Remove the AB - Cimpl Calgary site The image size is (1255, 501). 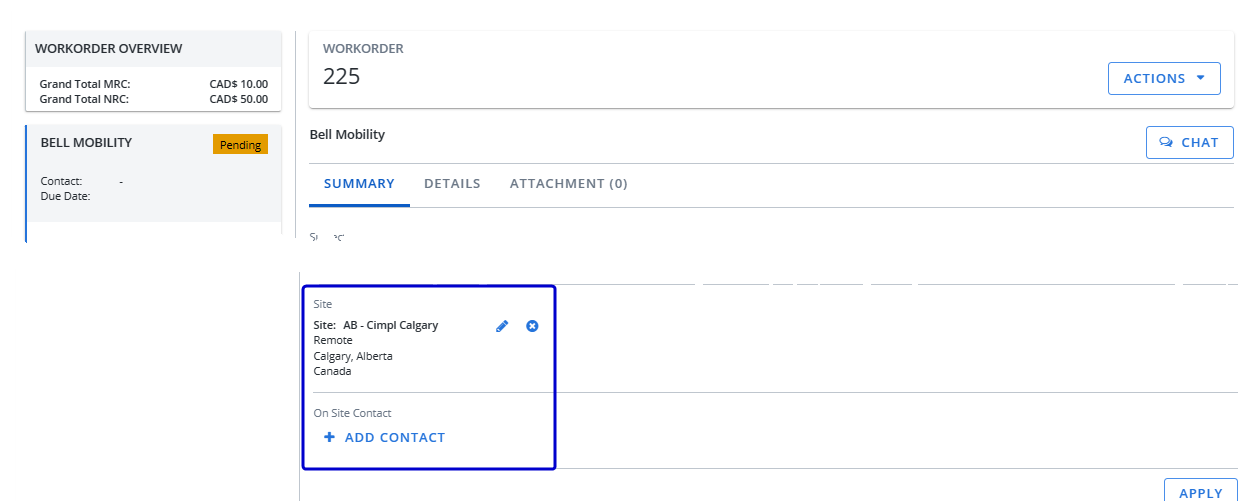532,326
